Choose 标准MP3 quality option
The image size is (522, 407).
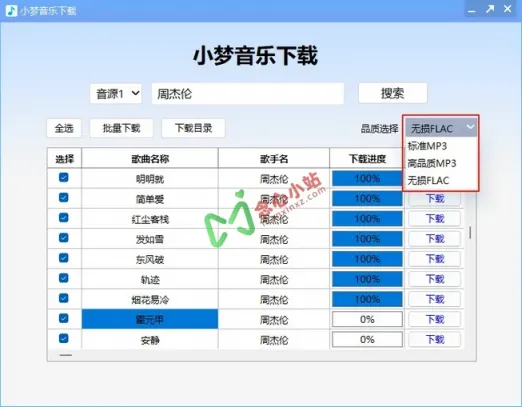click(441, 146)
